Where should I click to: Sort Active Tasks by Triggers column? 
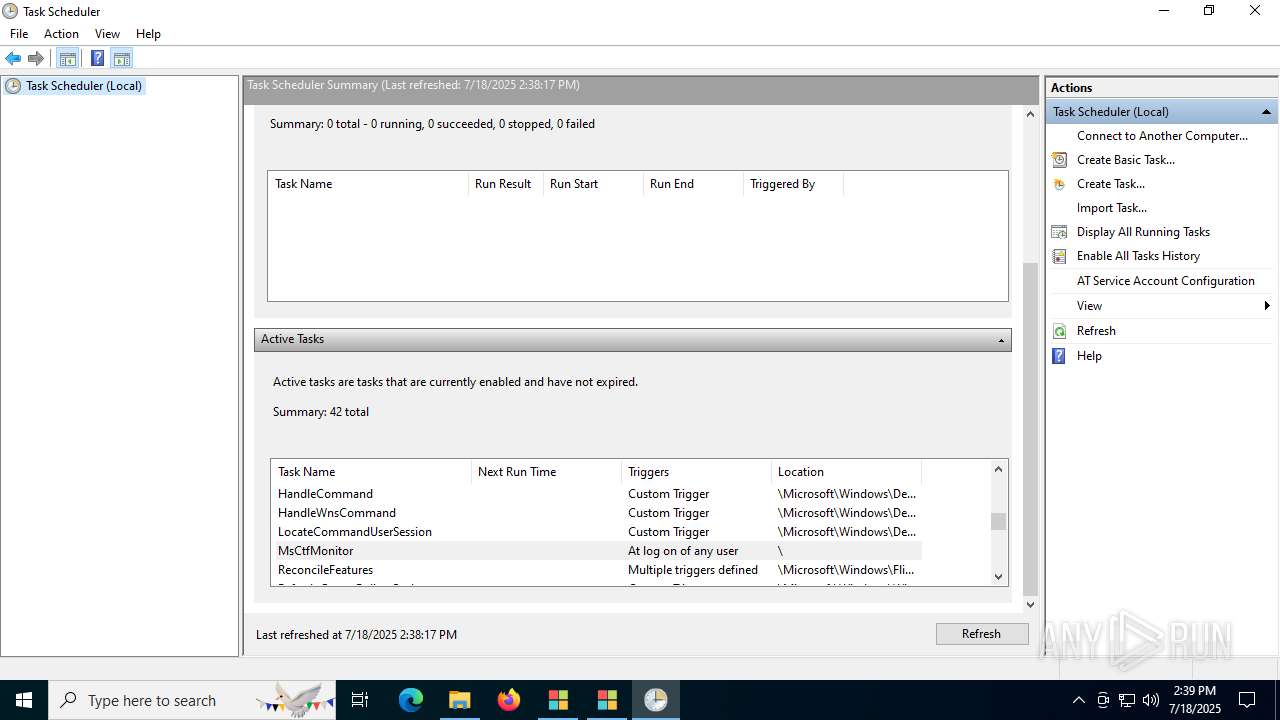696,472
